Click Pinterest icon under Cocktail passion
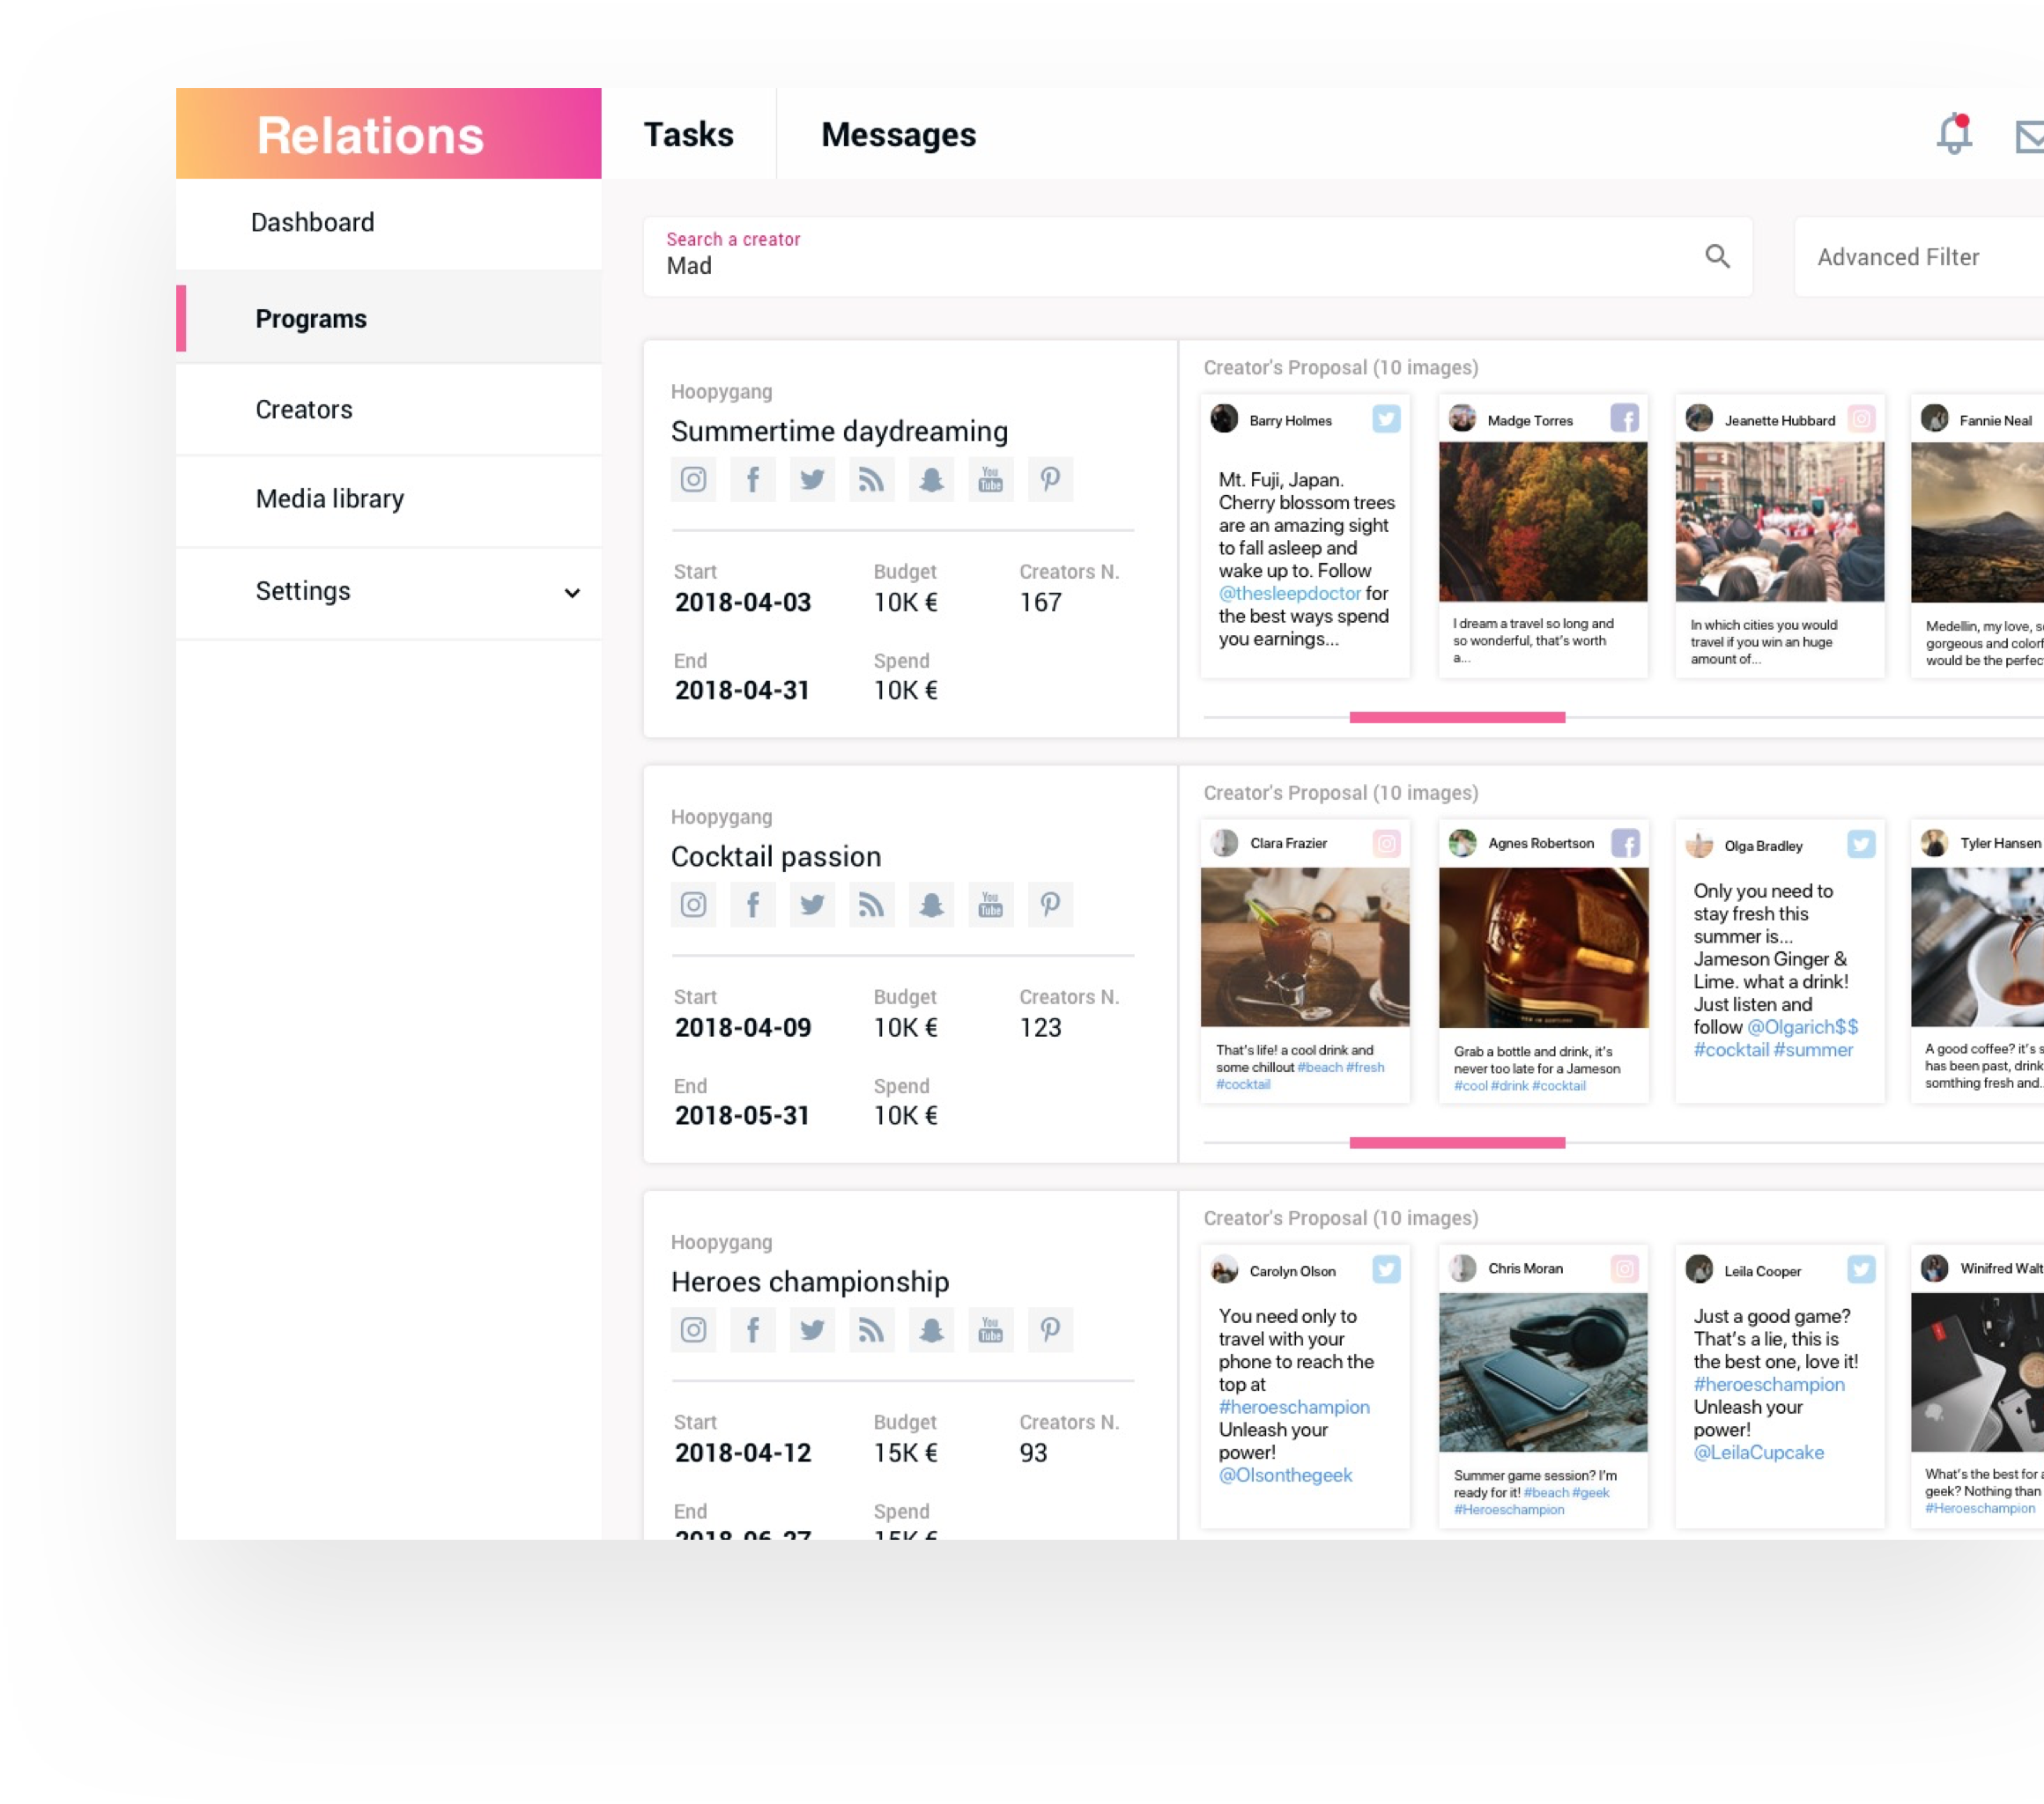 [1050, 905]
